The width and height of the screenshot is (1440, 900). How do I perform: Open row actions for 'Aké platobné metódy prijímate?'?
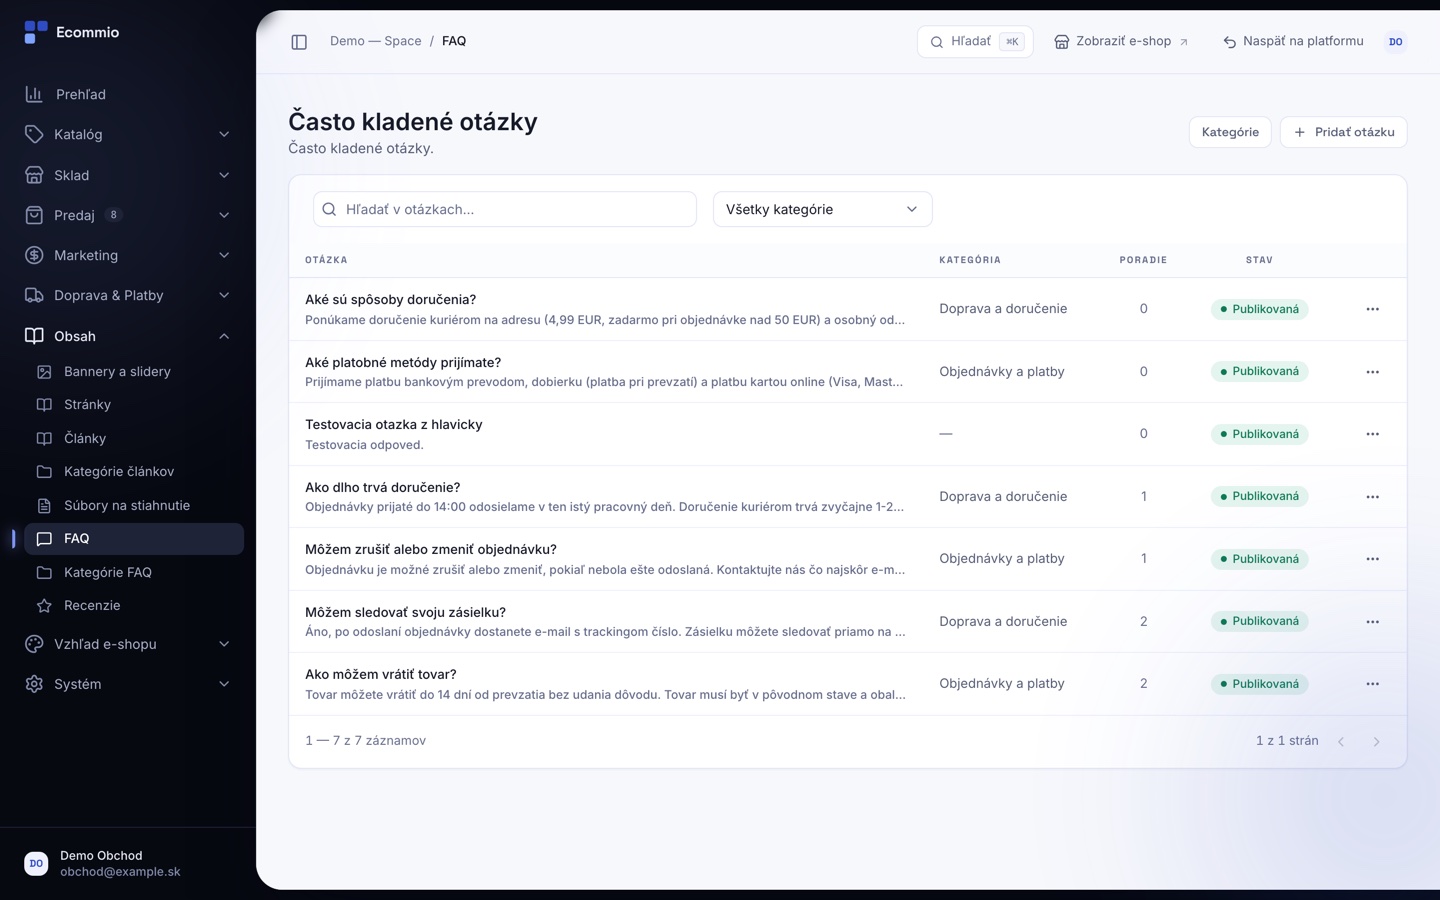pyautogui.click(x=1372, y=372)
